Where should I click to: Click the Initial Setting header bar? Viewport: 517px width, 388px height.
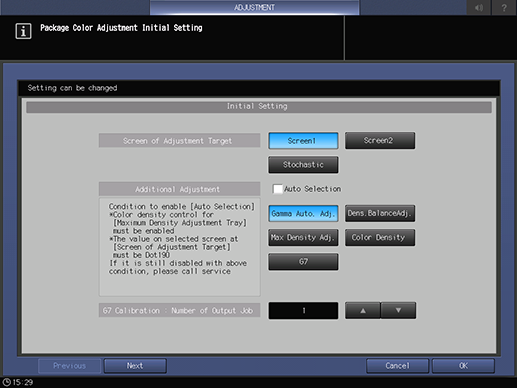click(x=259, y=107)
